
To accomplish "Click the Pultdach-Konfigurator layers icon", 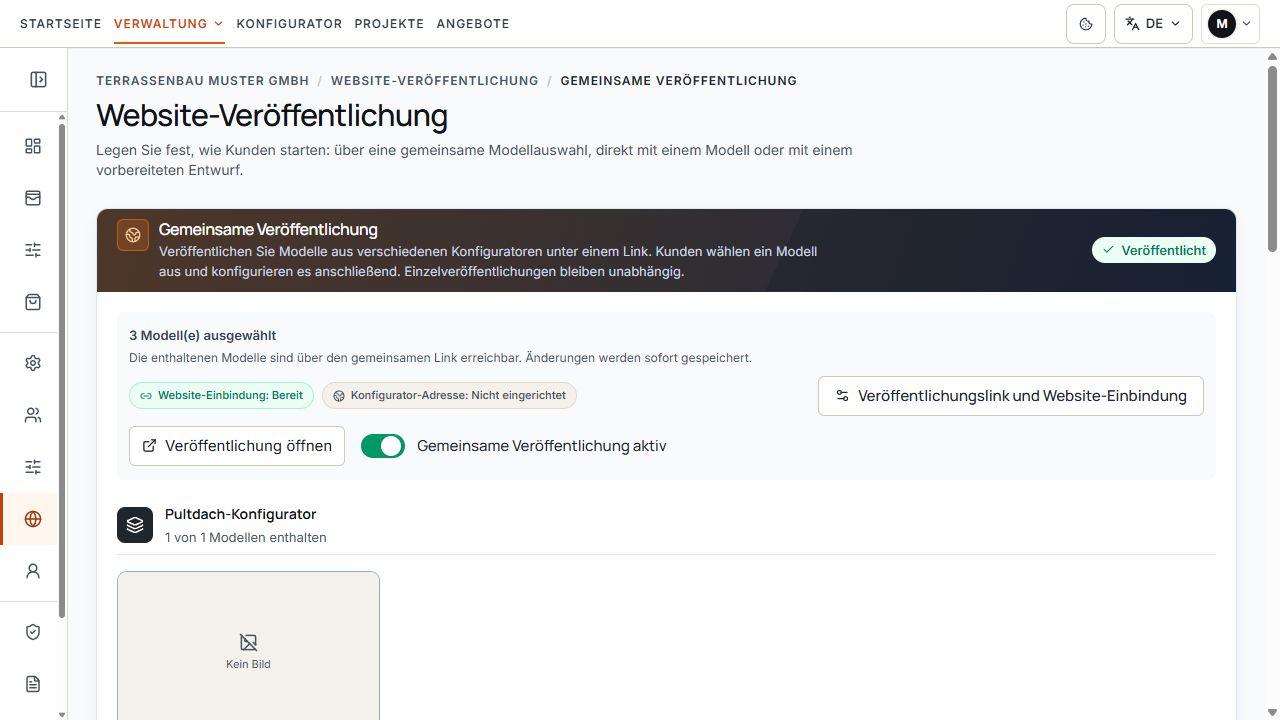I will tap(135, 525).
